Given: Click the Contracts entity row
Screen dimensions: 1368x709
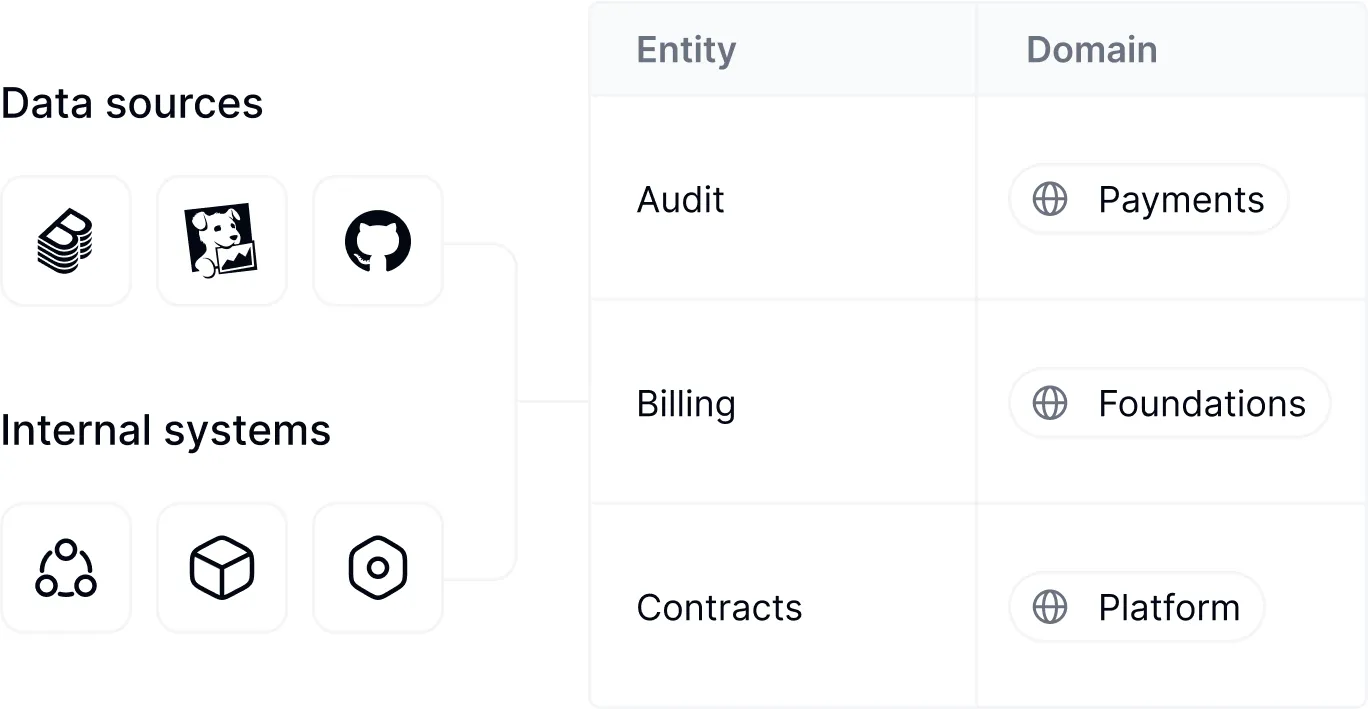Looking at the screenshot, I should click(x=719, y=607).
